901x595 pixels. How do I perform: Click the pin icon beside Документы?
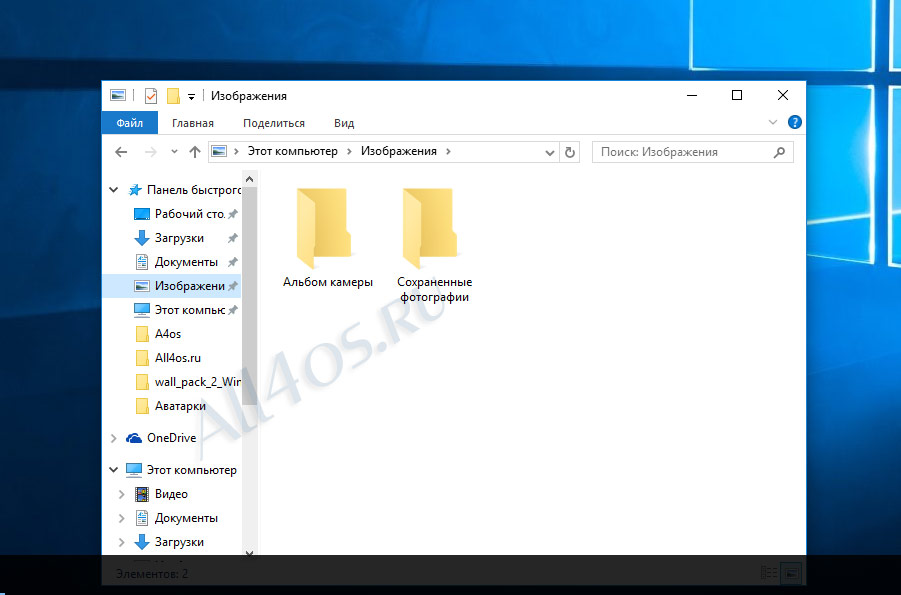point(233,262)
